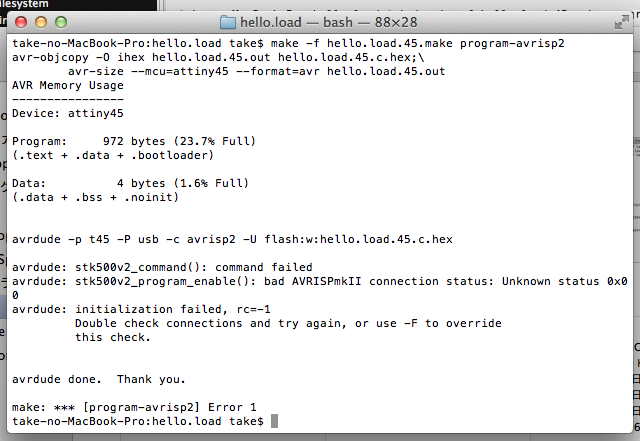Viewport: 640px width, 441px height.
Task: Click the window title text 'hello.load — bash — 88×28'
Action: pos(329,22)
